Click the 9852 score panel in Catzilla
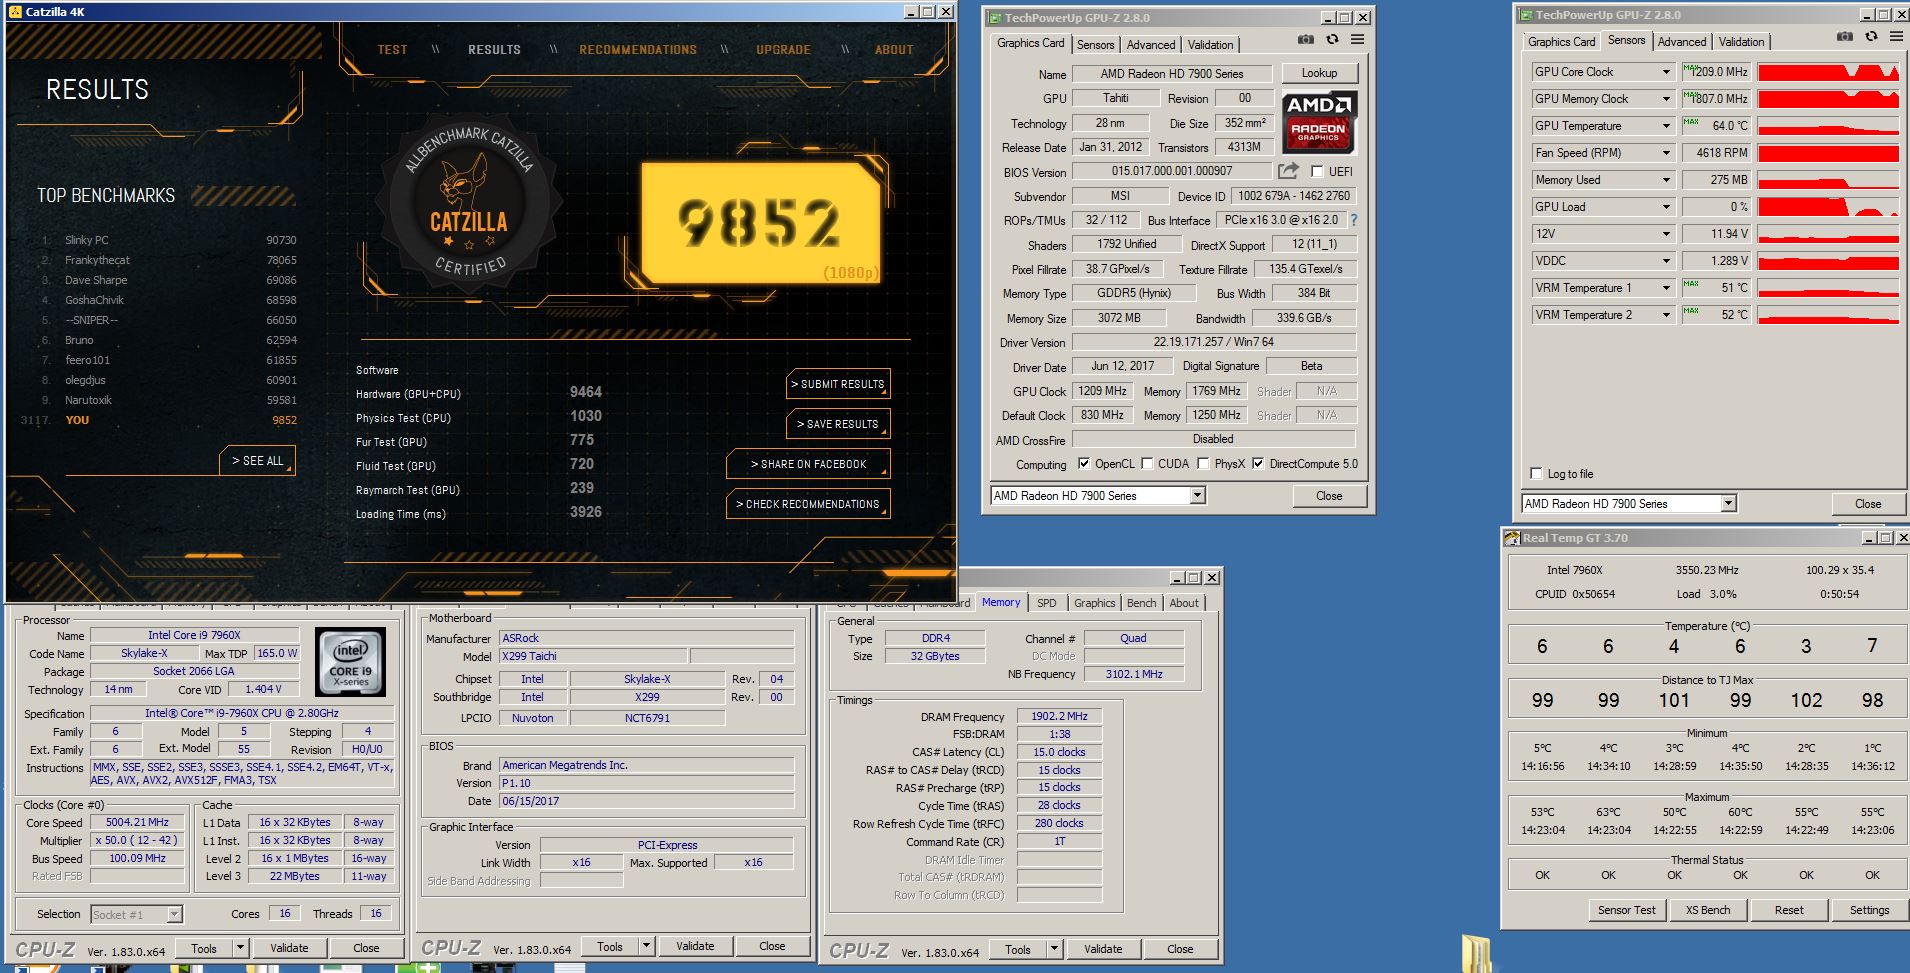Viewport: 1910px width, 973px height. tap(761, 222)
